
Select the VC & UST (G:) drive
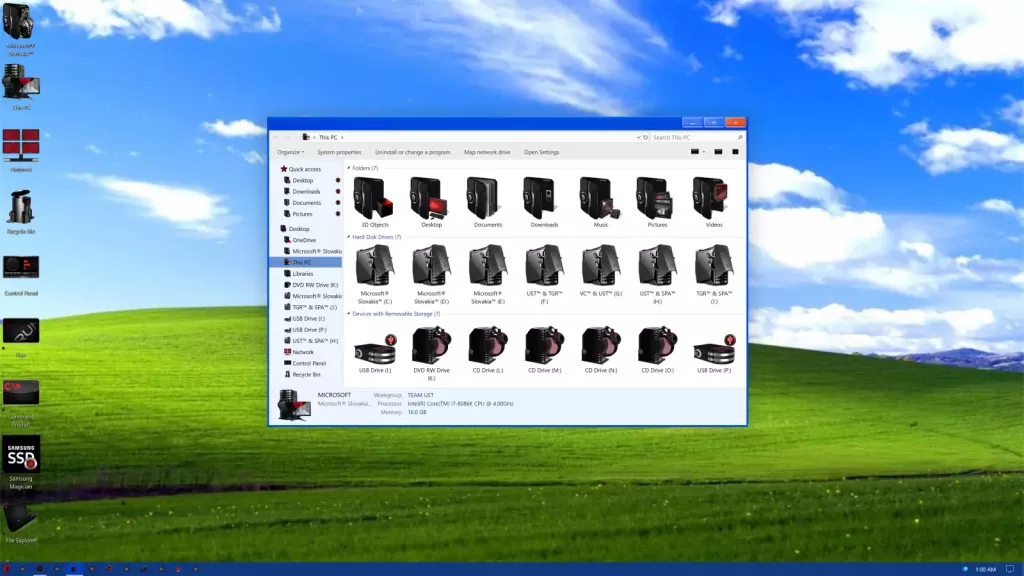point(601,271)
